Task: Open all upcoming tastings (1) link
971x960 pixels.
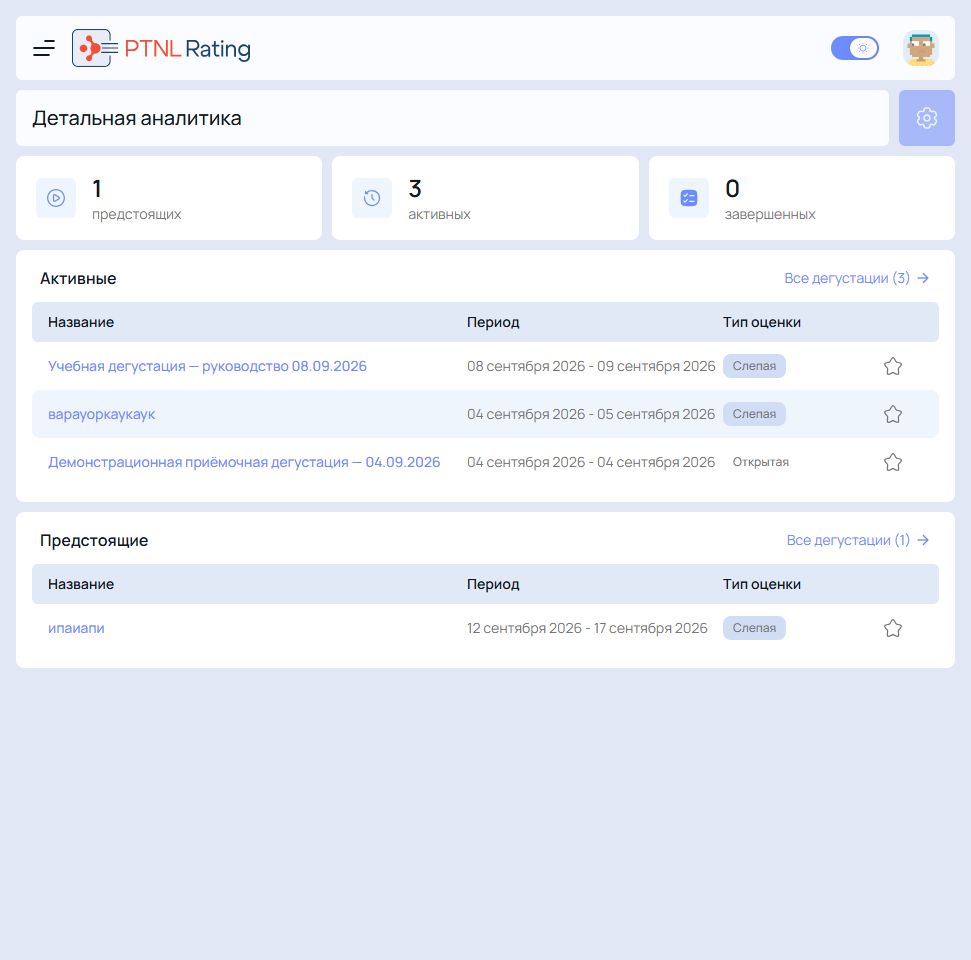Action: [858, 540]
